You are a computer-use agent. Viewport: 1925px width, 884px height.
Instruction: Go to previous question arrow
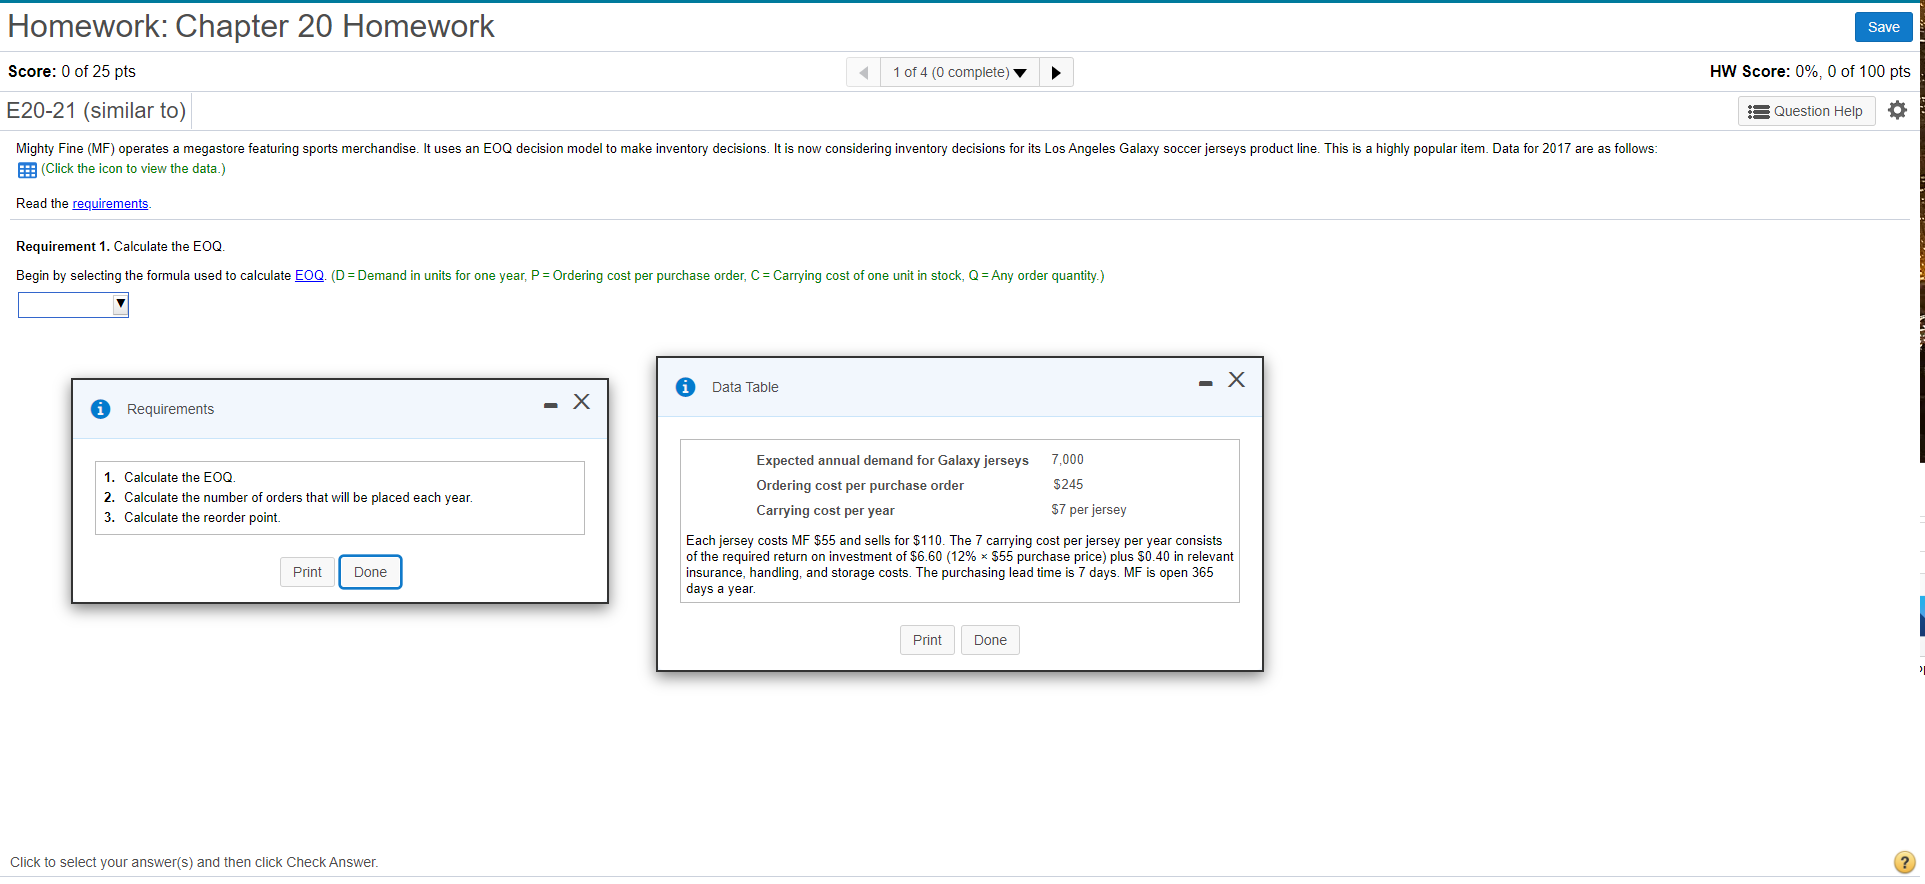point(863,72)
